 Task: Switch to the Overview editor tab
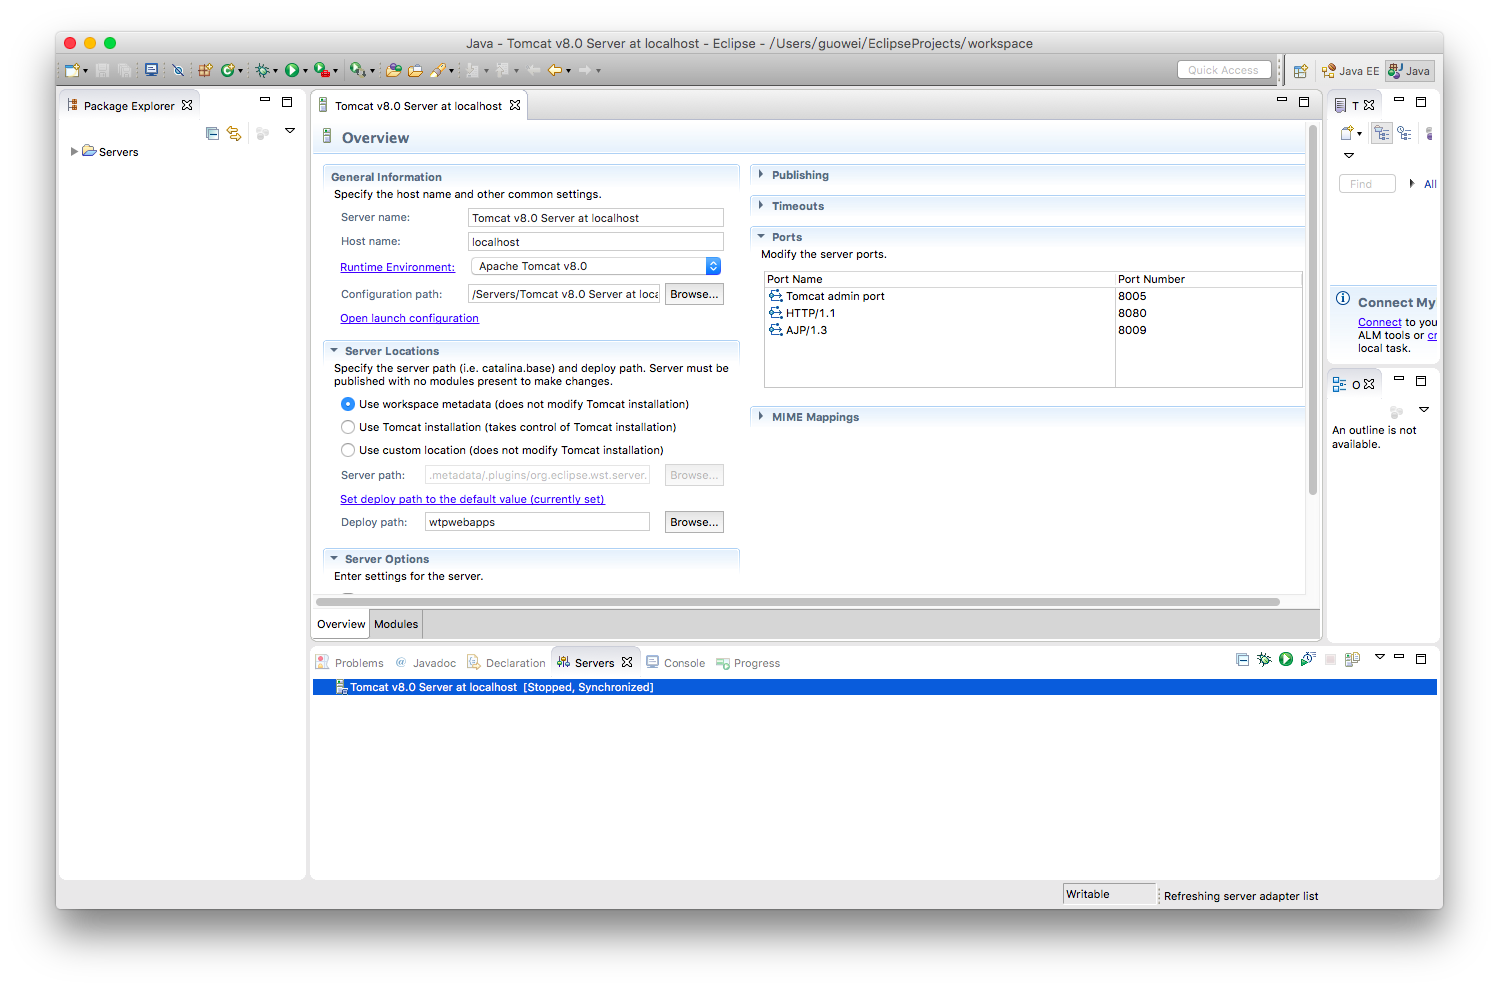click(341, 624)
